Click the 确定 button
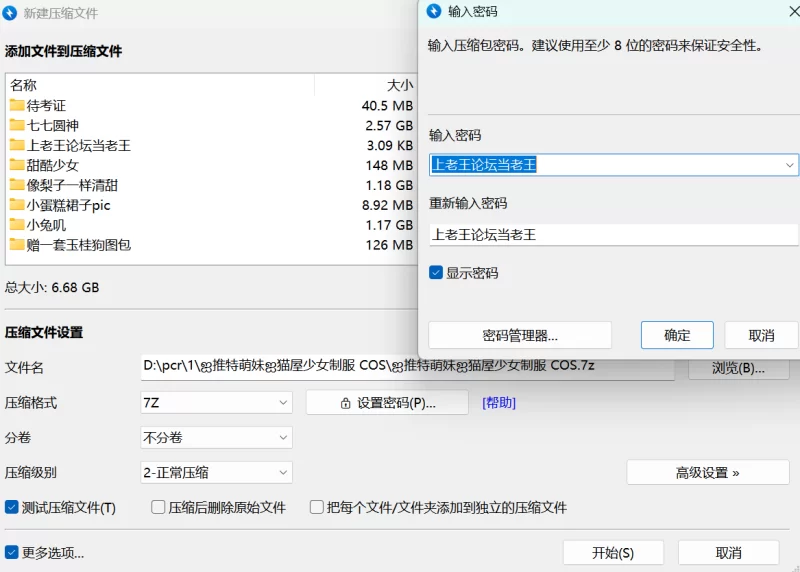 pyautogui.click(x=677, y=335)
